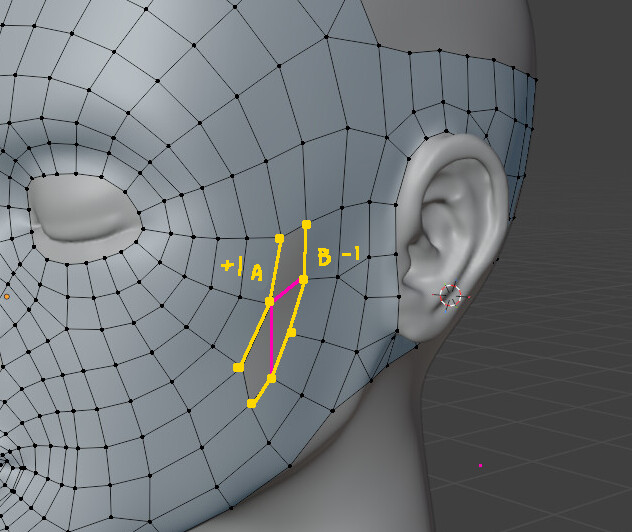Screen dimensions: 632x532
Task: Select the orange origin dot on the face
Action: point(7,297)
